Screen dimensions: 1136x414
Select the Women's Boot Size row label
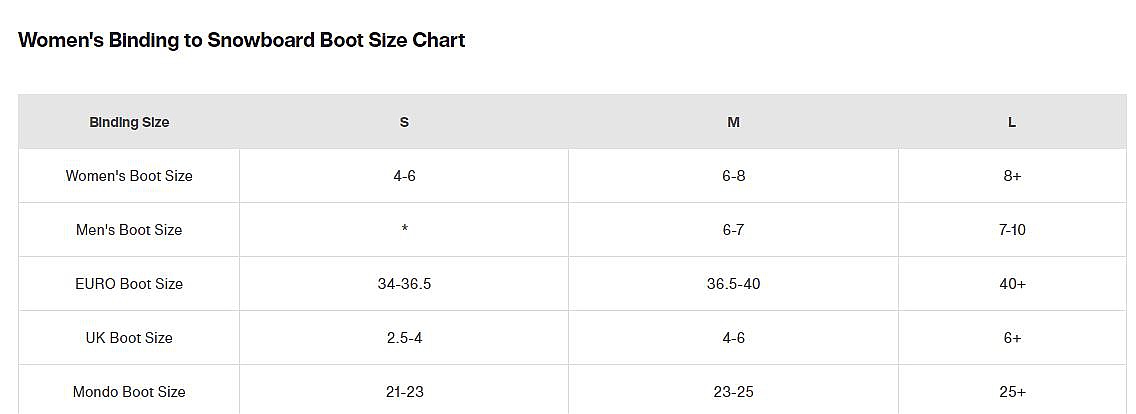[x=129, y=176]
